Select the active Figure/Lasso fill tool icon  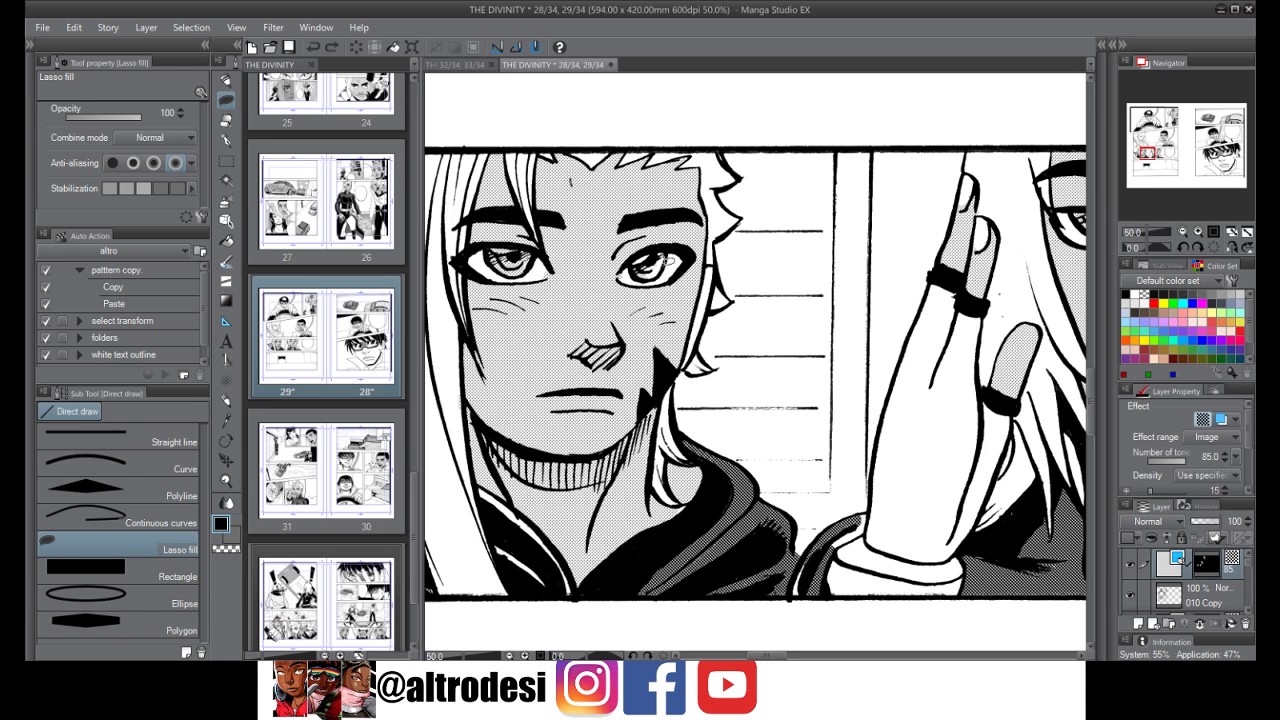[226, 101]
